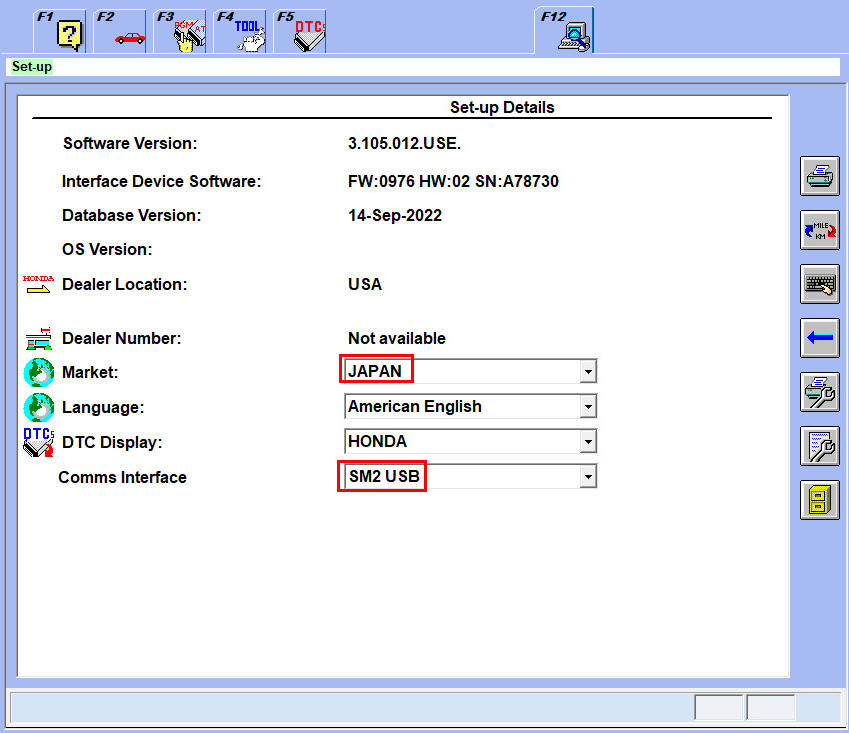Click the USA dealer location value
Screen dimensions: 849x733
[364, 284]
